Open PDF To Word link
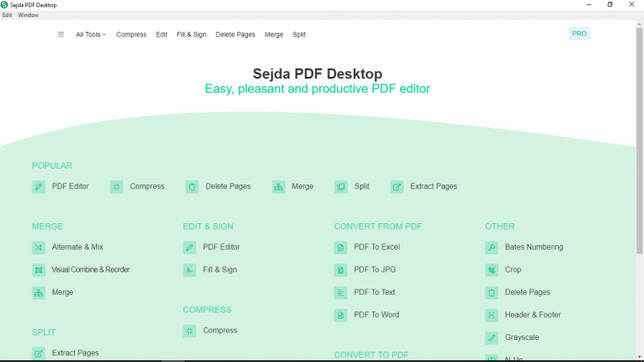Screen dimensions: 644x362 pyautogui.click(x=376, y=315)
